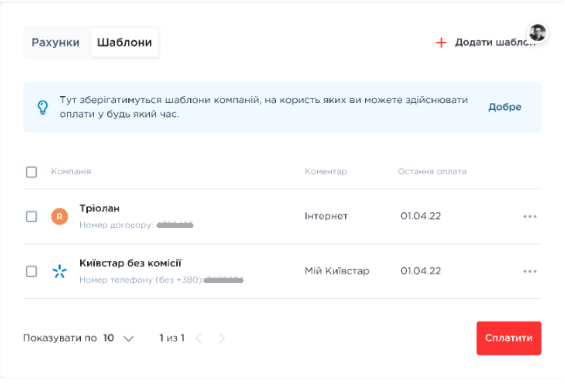Dismiss the hint with Добре

tap(505, 107)
